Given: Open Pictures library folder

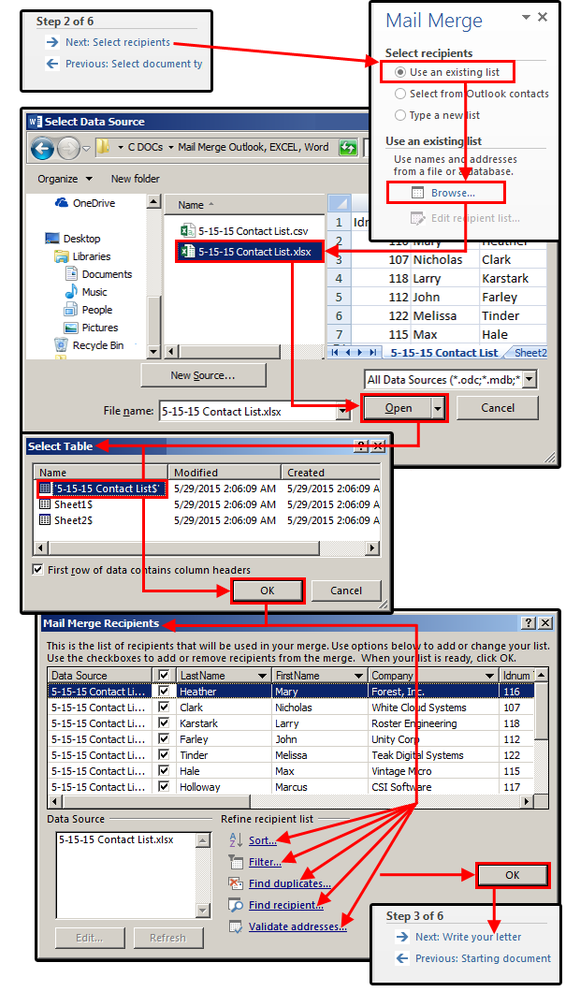Looking at the screenshot, I should [91, 327].
